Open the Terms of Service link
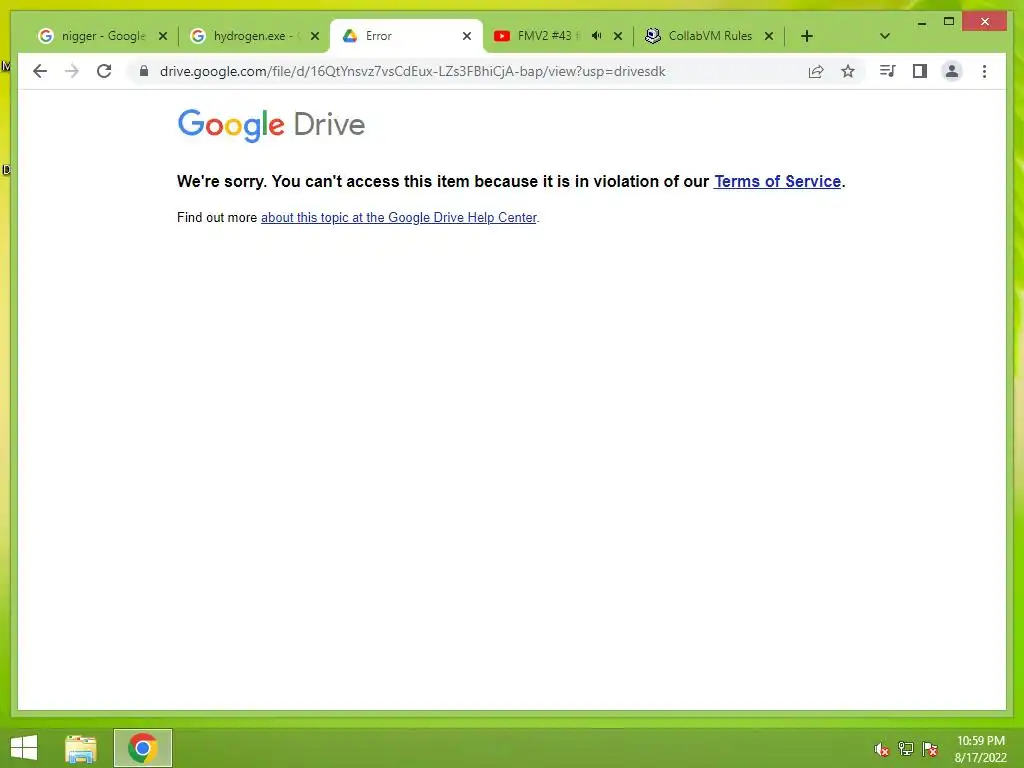The height and width of the screenshot is (768, 1024). tap(777, 181)
